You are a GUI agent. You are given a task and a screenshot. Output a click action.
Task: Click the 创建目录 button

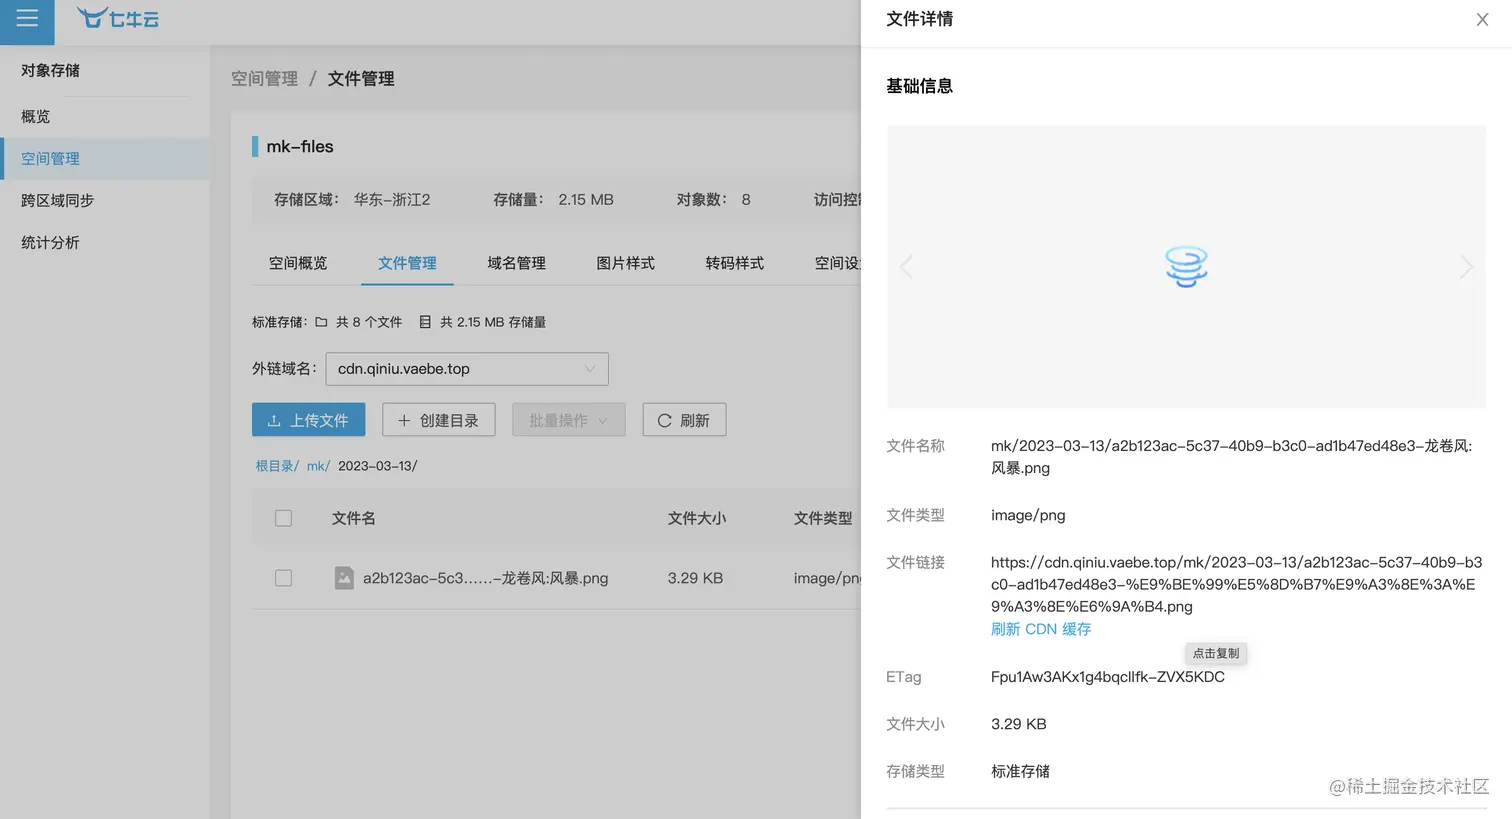pyautogui.click(x=438, y=420)
